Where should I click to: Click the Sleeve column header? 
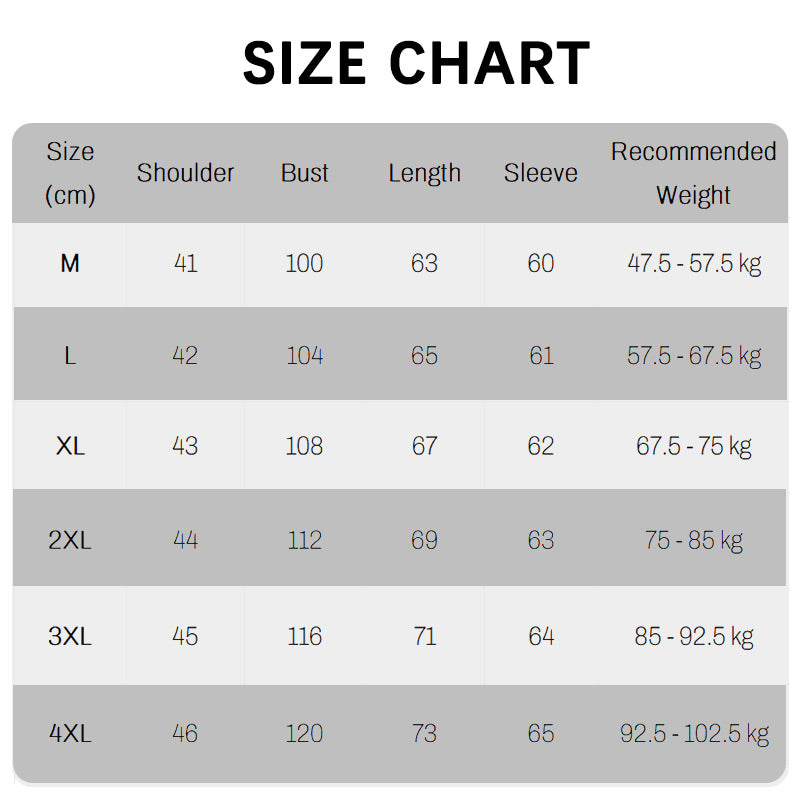pyautogui.click(x=540, y=173)
